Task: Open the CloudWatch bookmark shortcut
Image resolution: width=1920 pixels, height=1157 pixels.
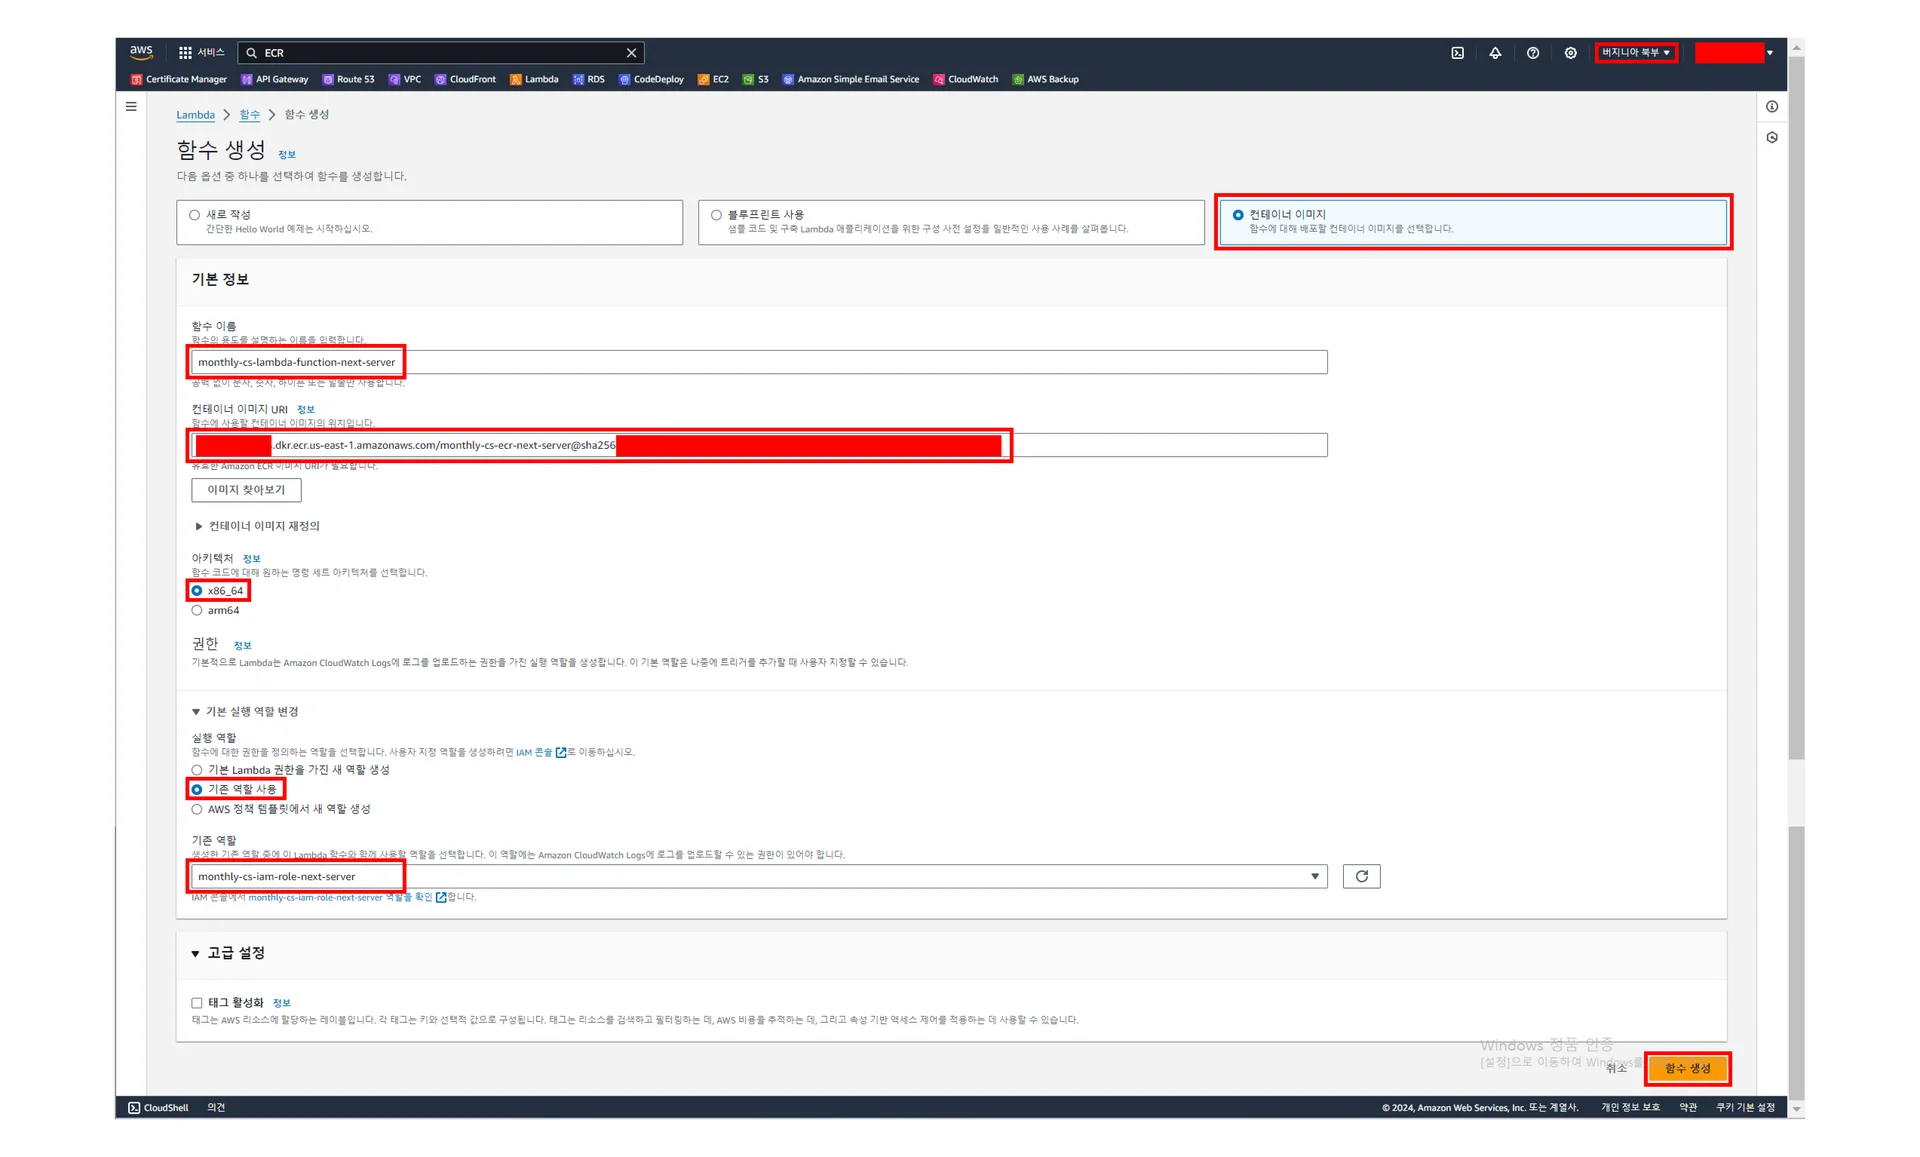Action: pos(965,79)
